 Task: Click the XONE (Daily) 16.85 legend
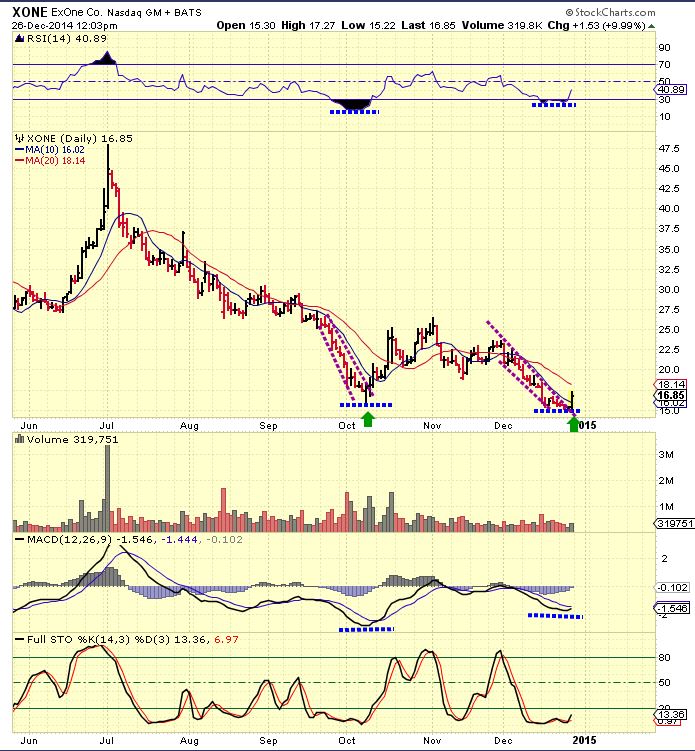pyautogui.click(x=80, y=139)
